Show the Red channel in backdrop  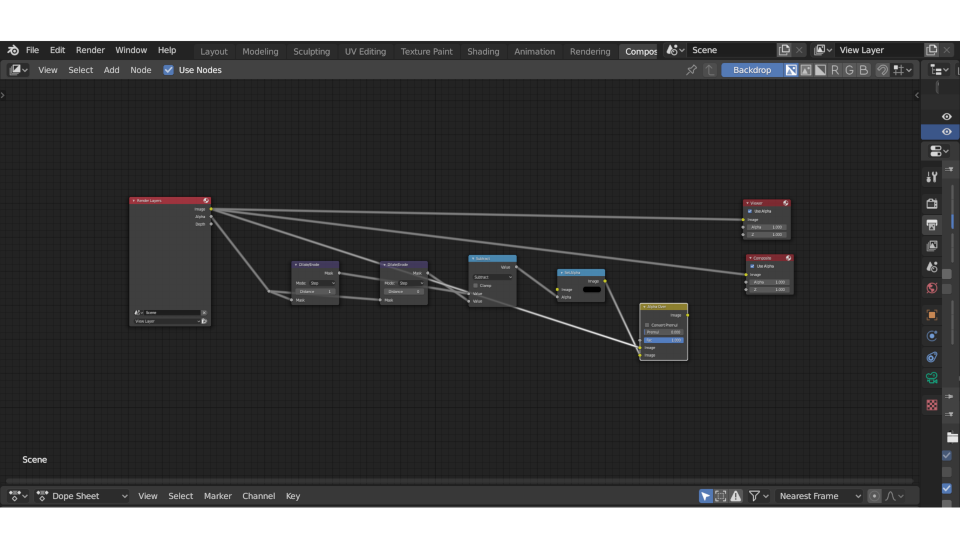click(835, 70)
